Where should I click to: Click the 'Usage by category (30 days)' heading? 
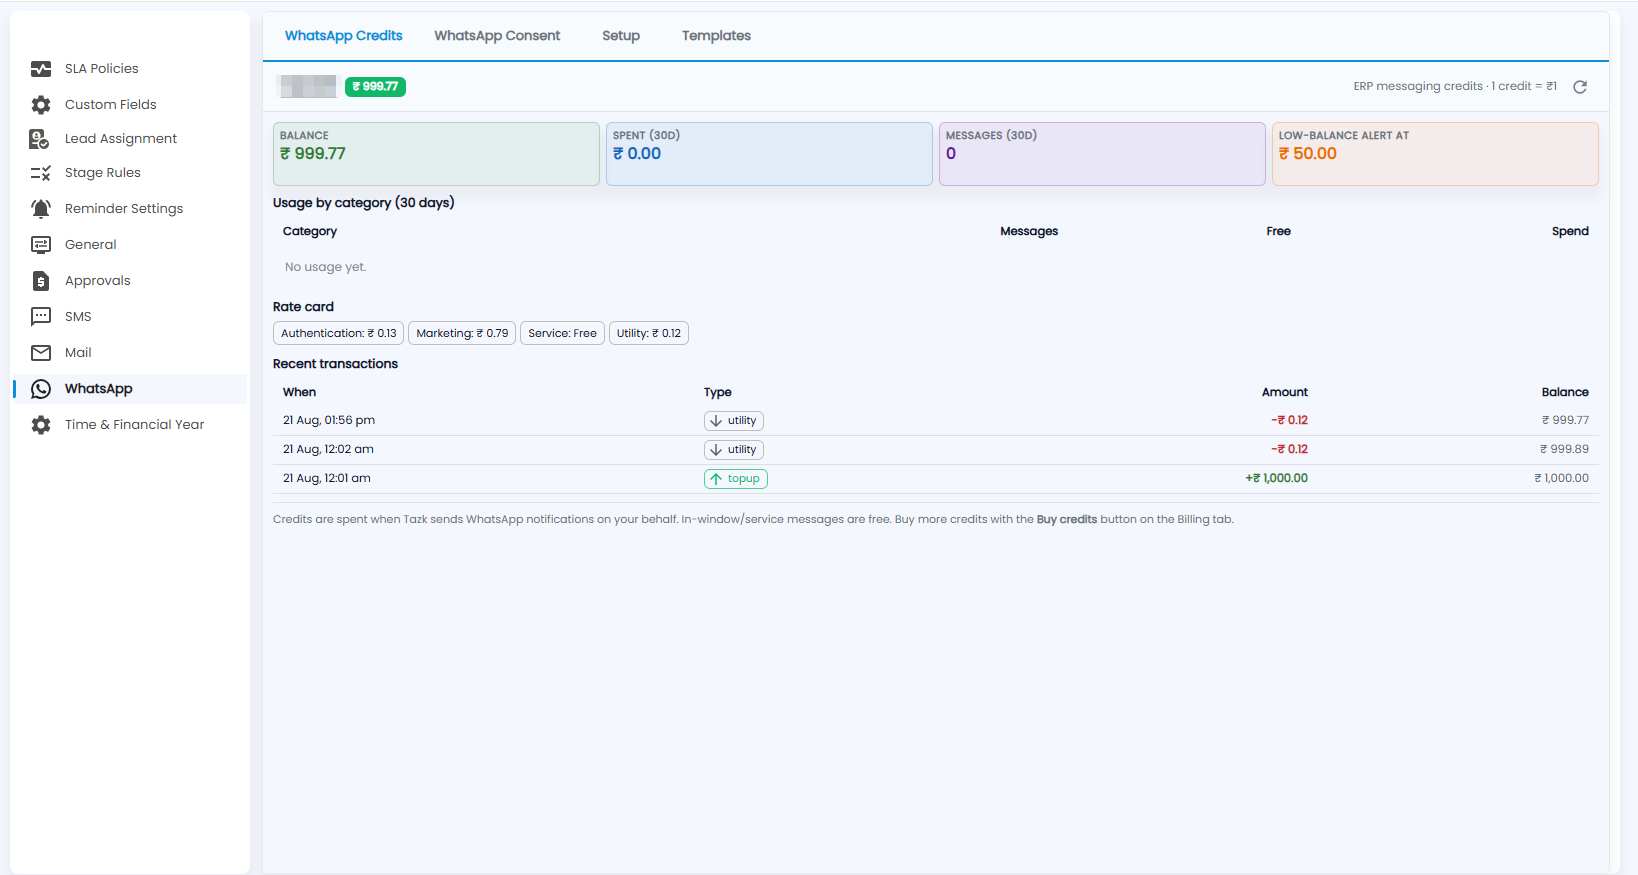point(364,203)
